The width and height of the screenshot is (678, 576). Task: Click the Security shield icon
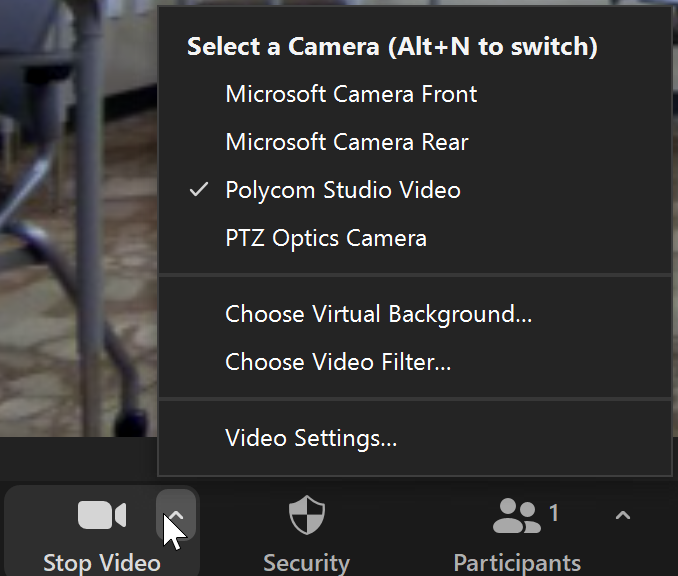(306, 516)
